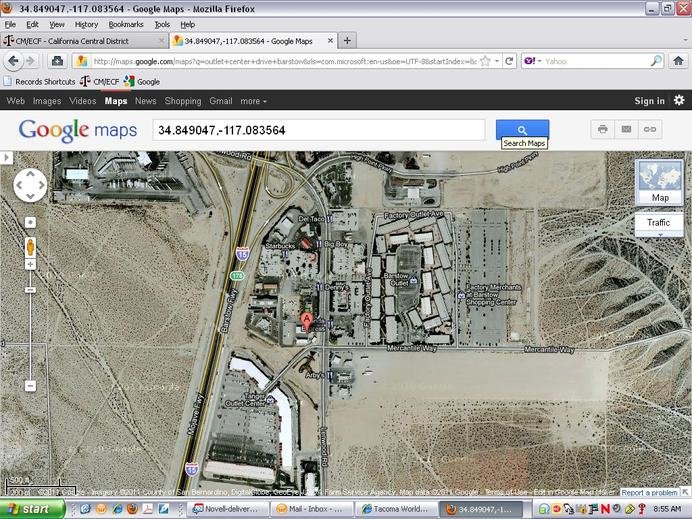Open Novell-deliver taskbar window
692x519 pixels.
(226, 509)
